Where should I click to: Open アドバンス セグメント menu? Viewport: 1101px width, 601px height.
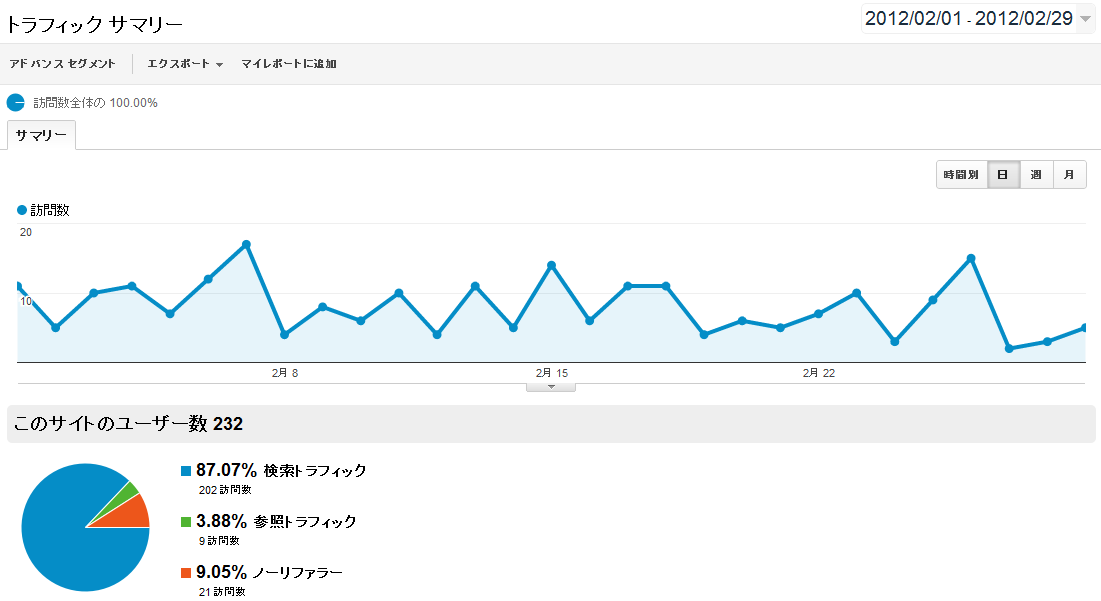62,64
